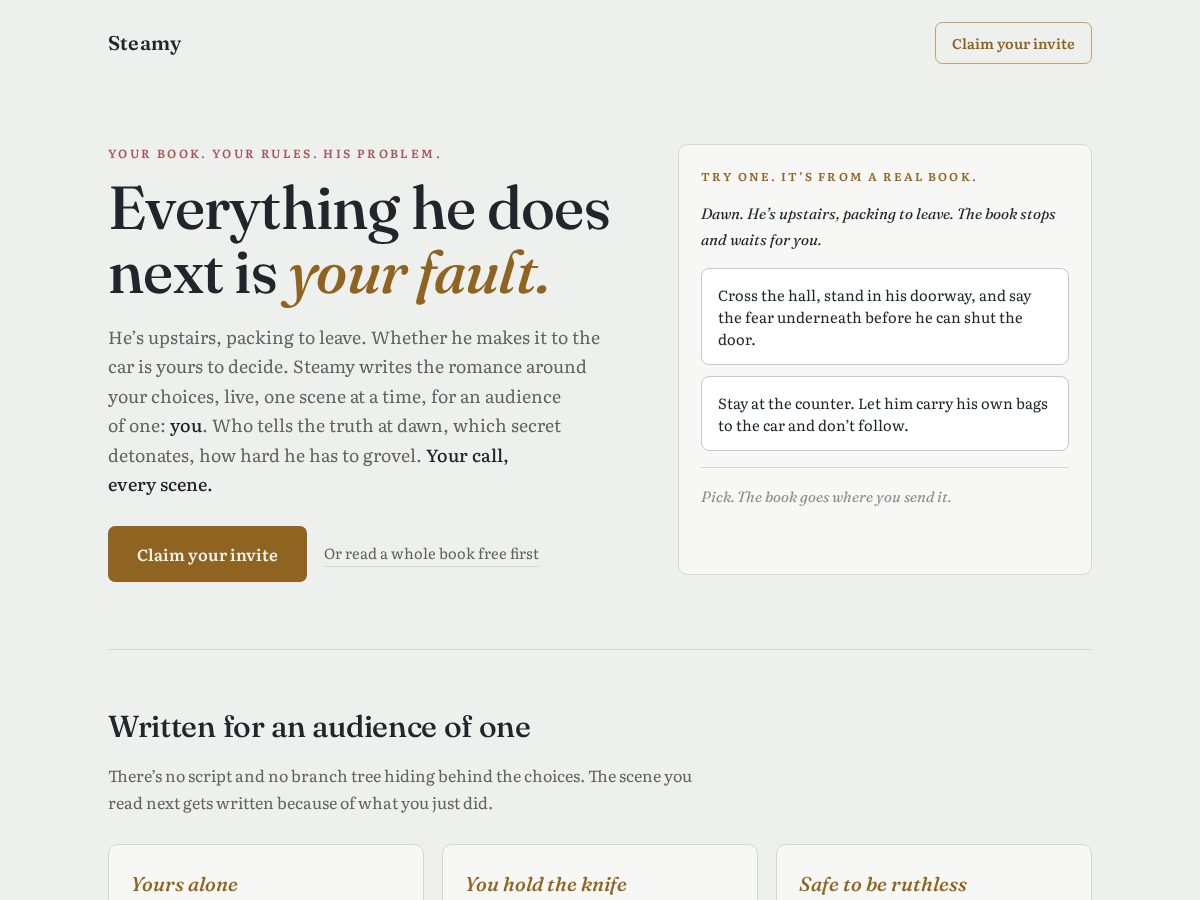The height and width of the screenshot is (900, 1200).
Task: Choose 'Stay at the counter' option
Action: [x=885, y=414]
